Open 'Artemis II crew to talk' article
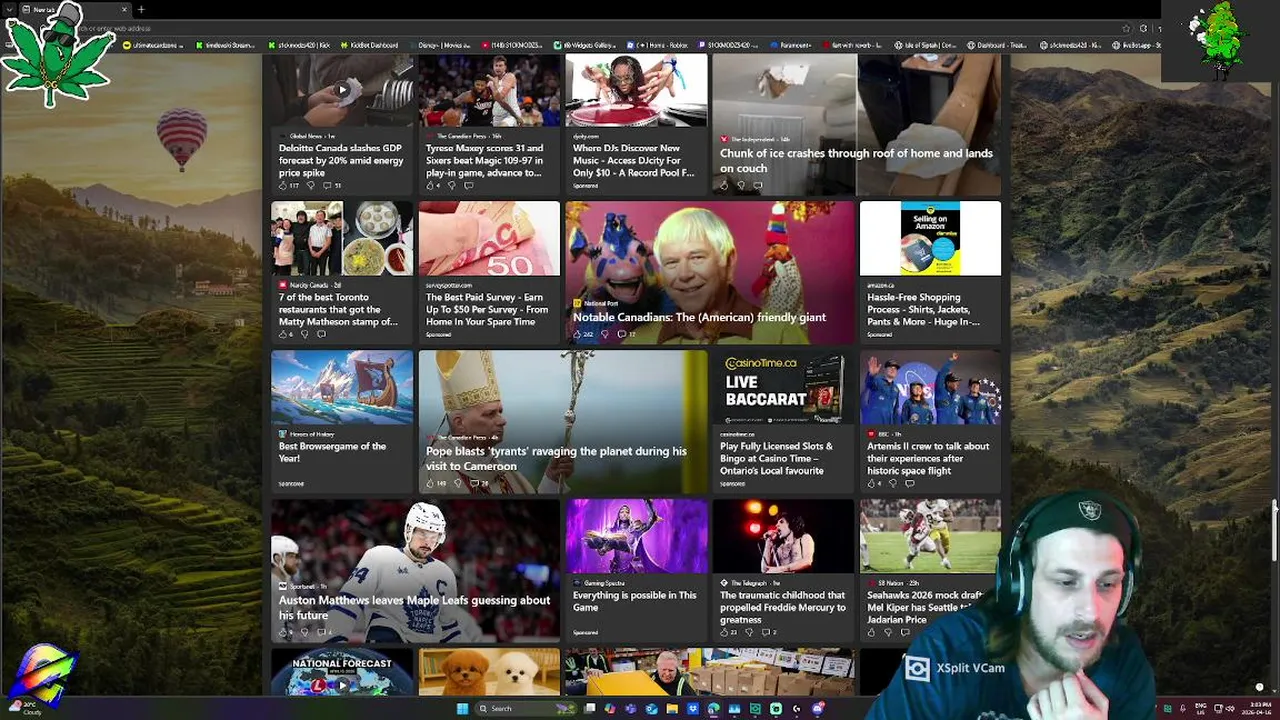Screen dimensions: 1280x720 (928, 458)
